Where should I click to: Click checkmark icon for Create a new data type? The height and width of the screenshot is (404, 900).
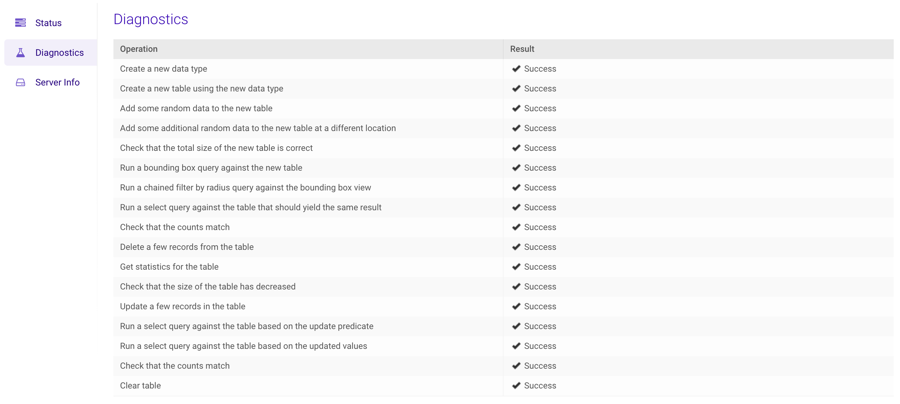516,69
